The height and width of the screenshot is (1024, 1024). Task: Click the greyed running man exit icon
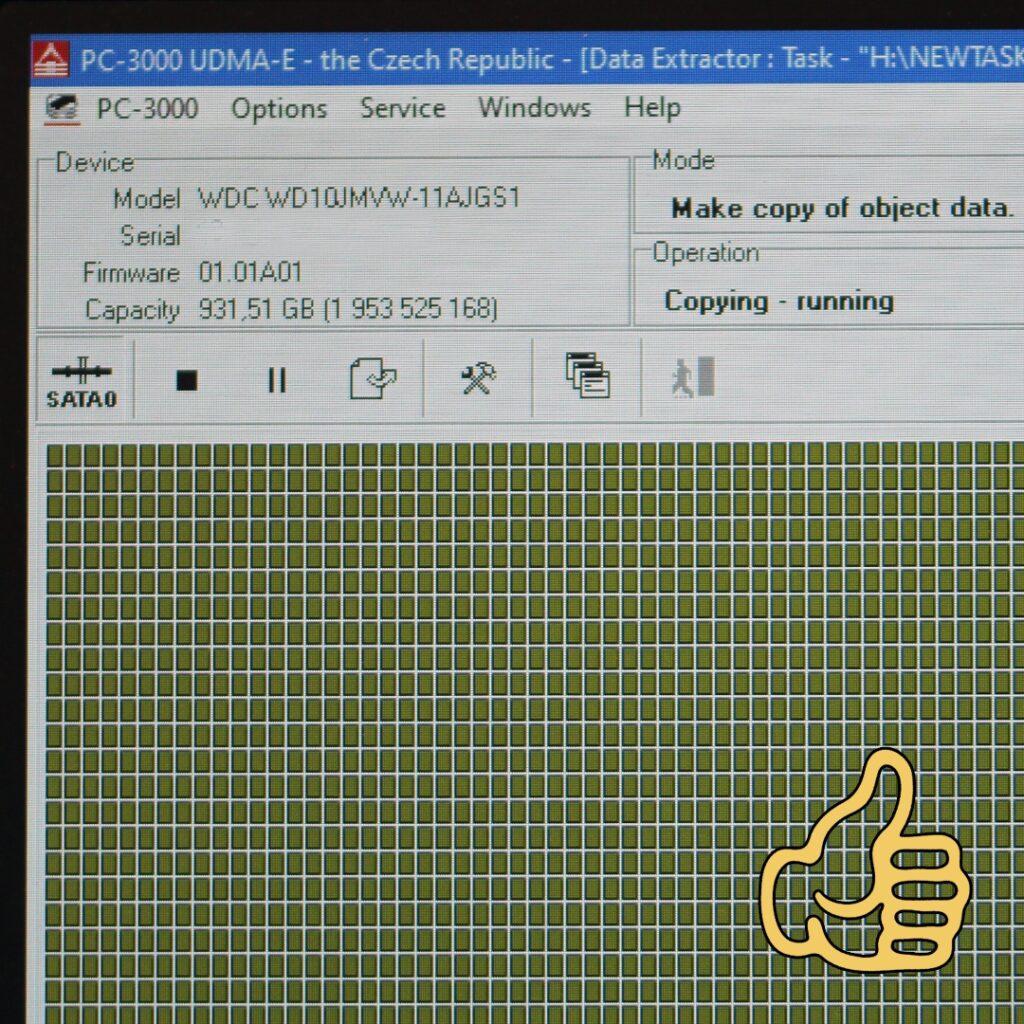[x=693, y=377]
